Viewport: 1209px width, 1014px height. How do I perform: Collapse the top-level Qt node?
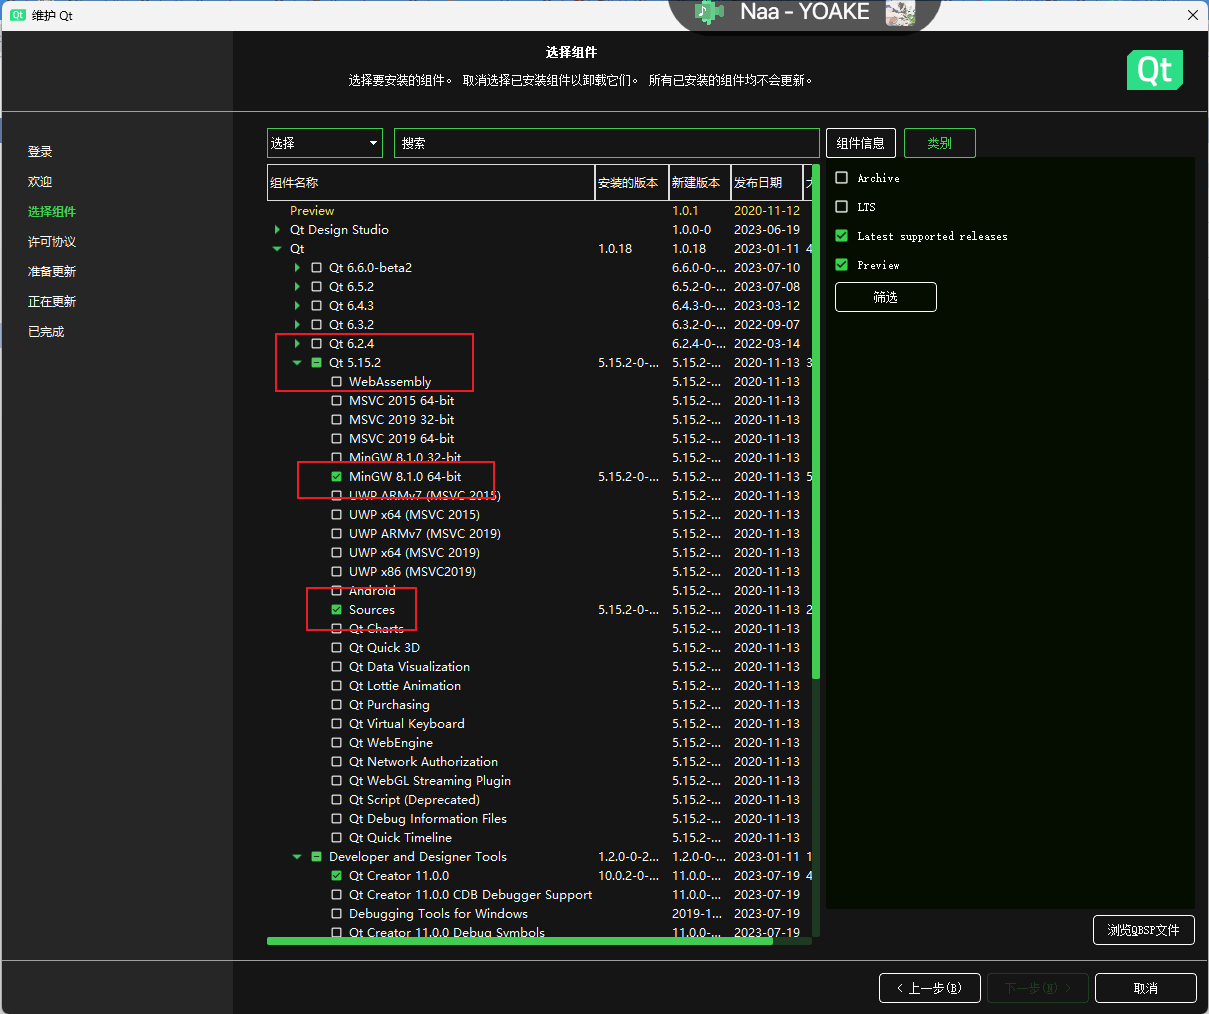click(x=277, y=249)
